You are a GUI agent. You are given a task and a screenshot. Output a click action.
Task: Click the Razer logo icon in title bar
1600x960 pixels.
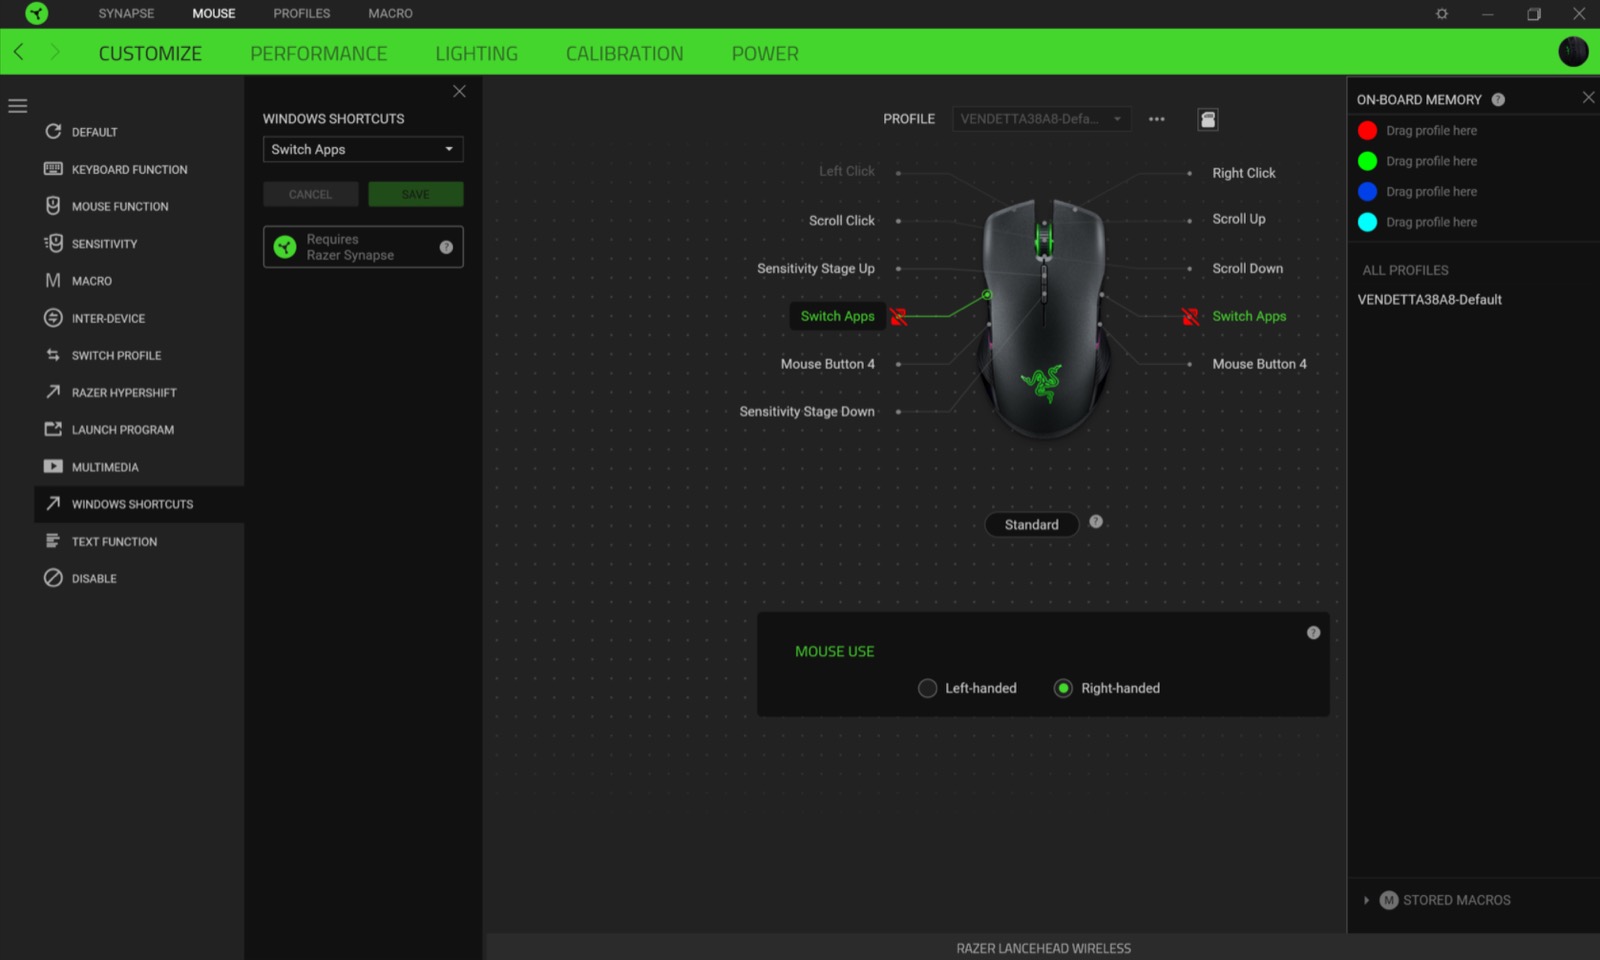click(x=37, y=13)
